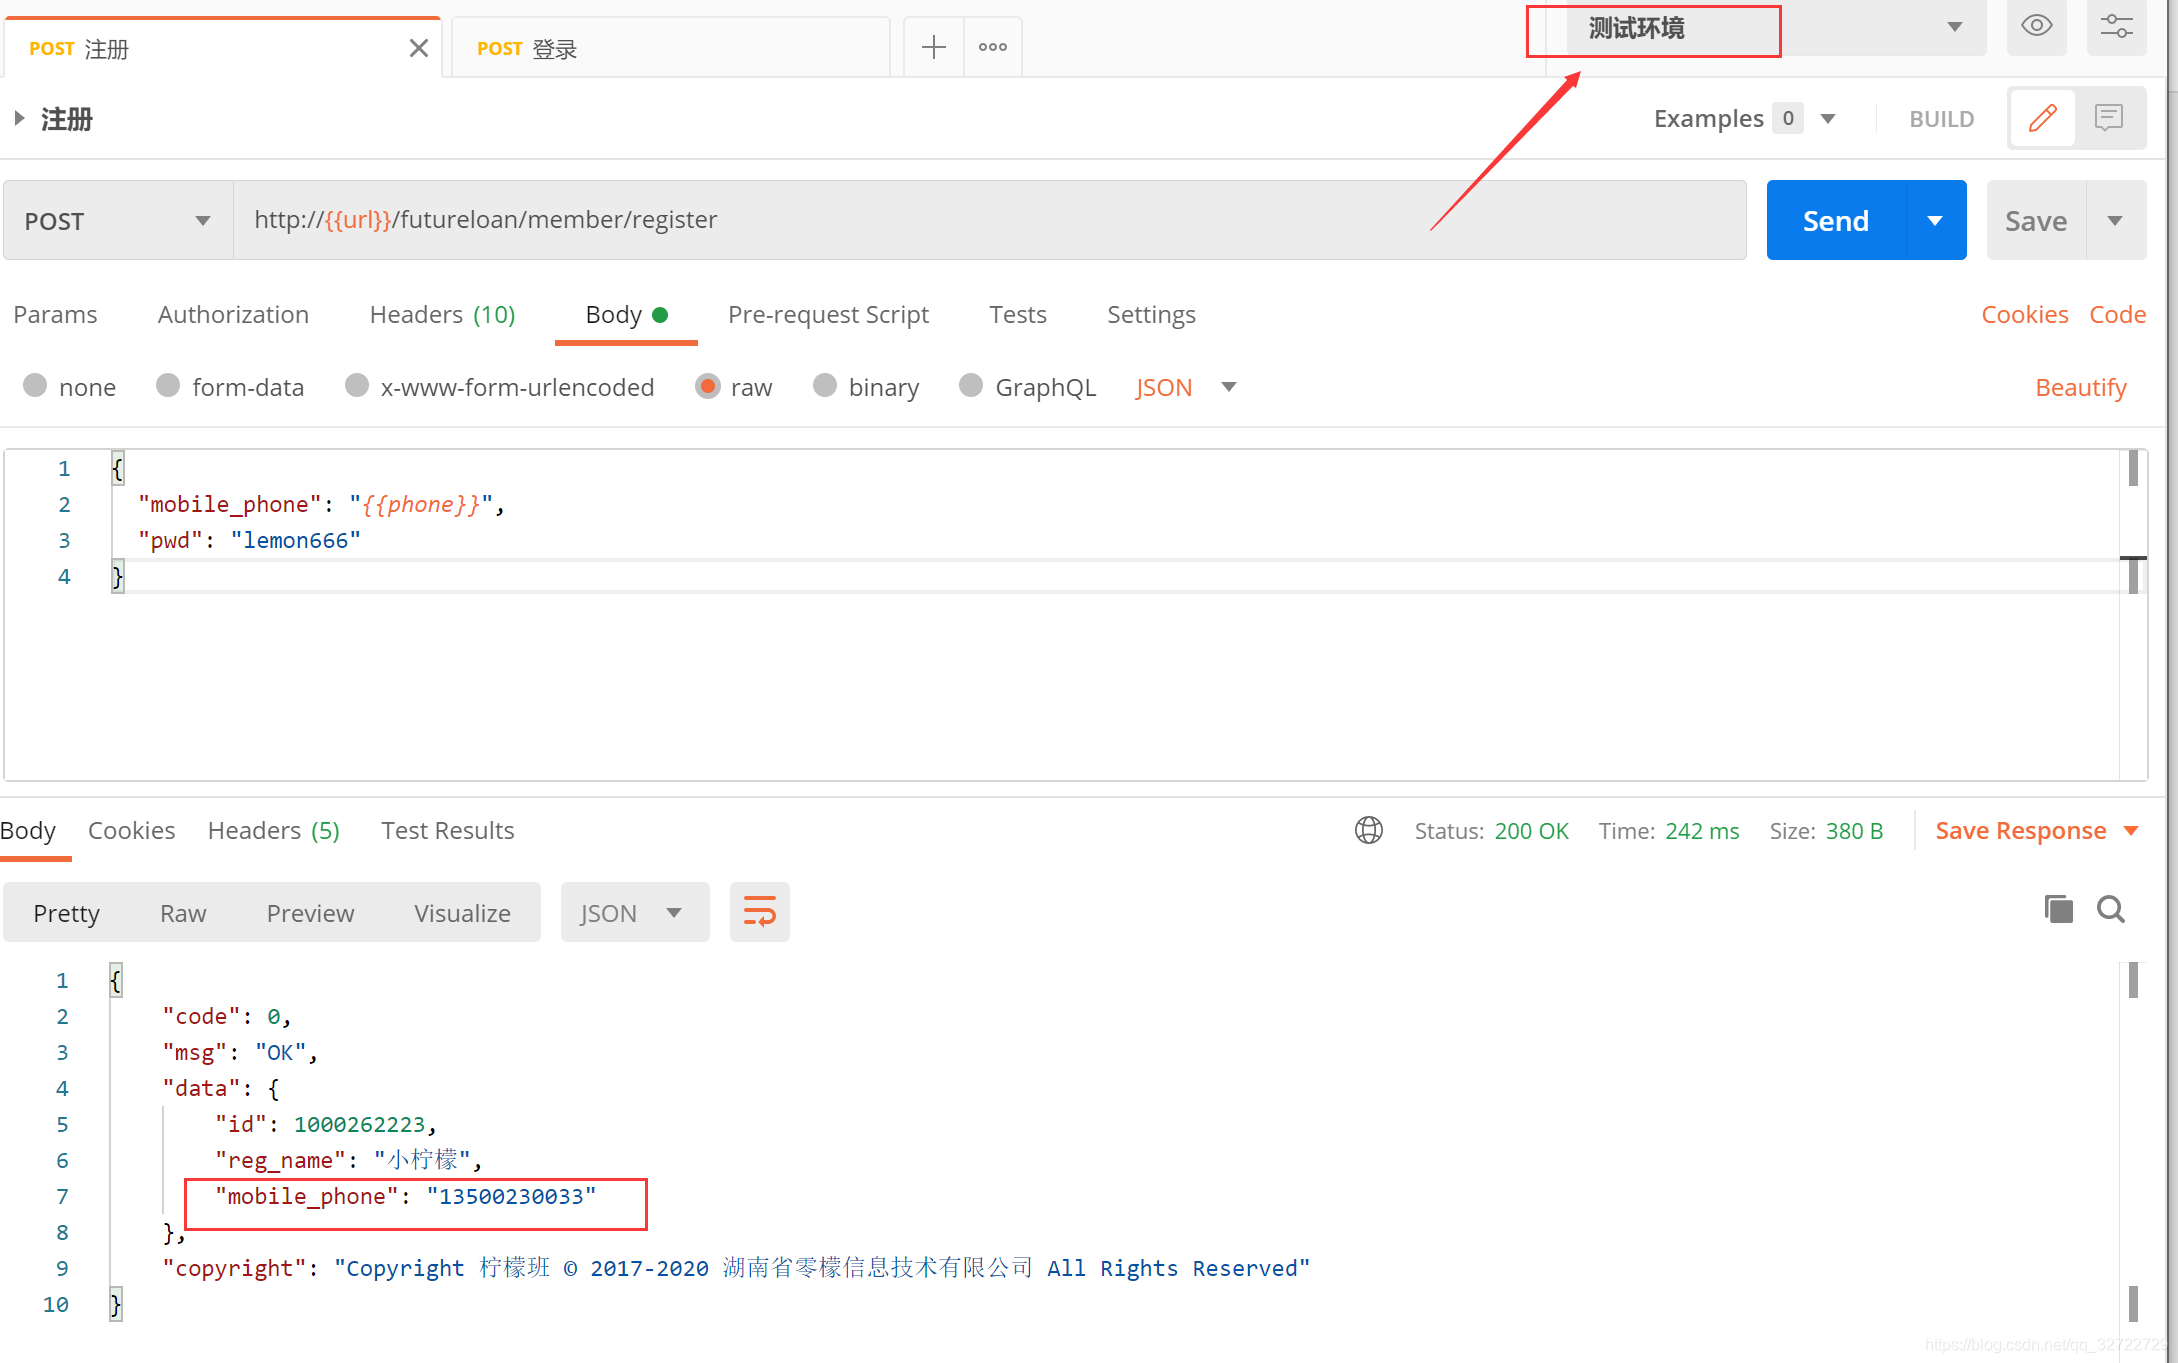Copy response body with copy icon
This screenshot has width=2178, height=1363.
(x=2058, y=909)
